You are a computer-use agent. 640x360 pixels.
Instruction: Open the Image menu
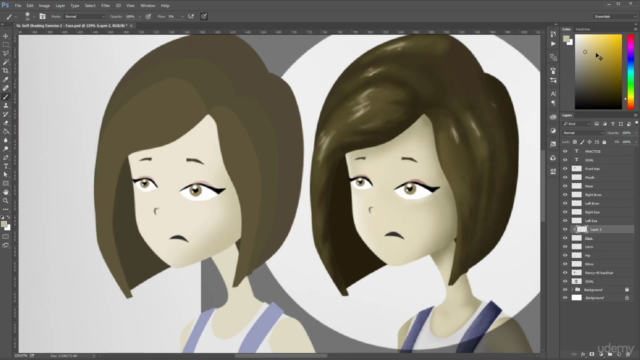click(44, 6)
